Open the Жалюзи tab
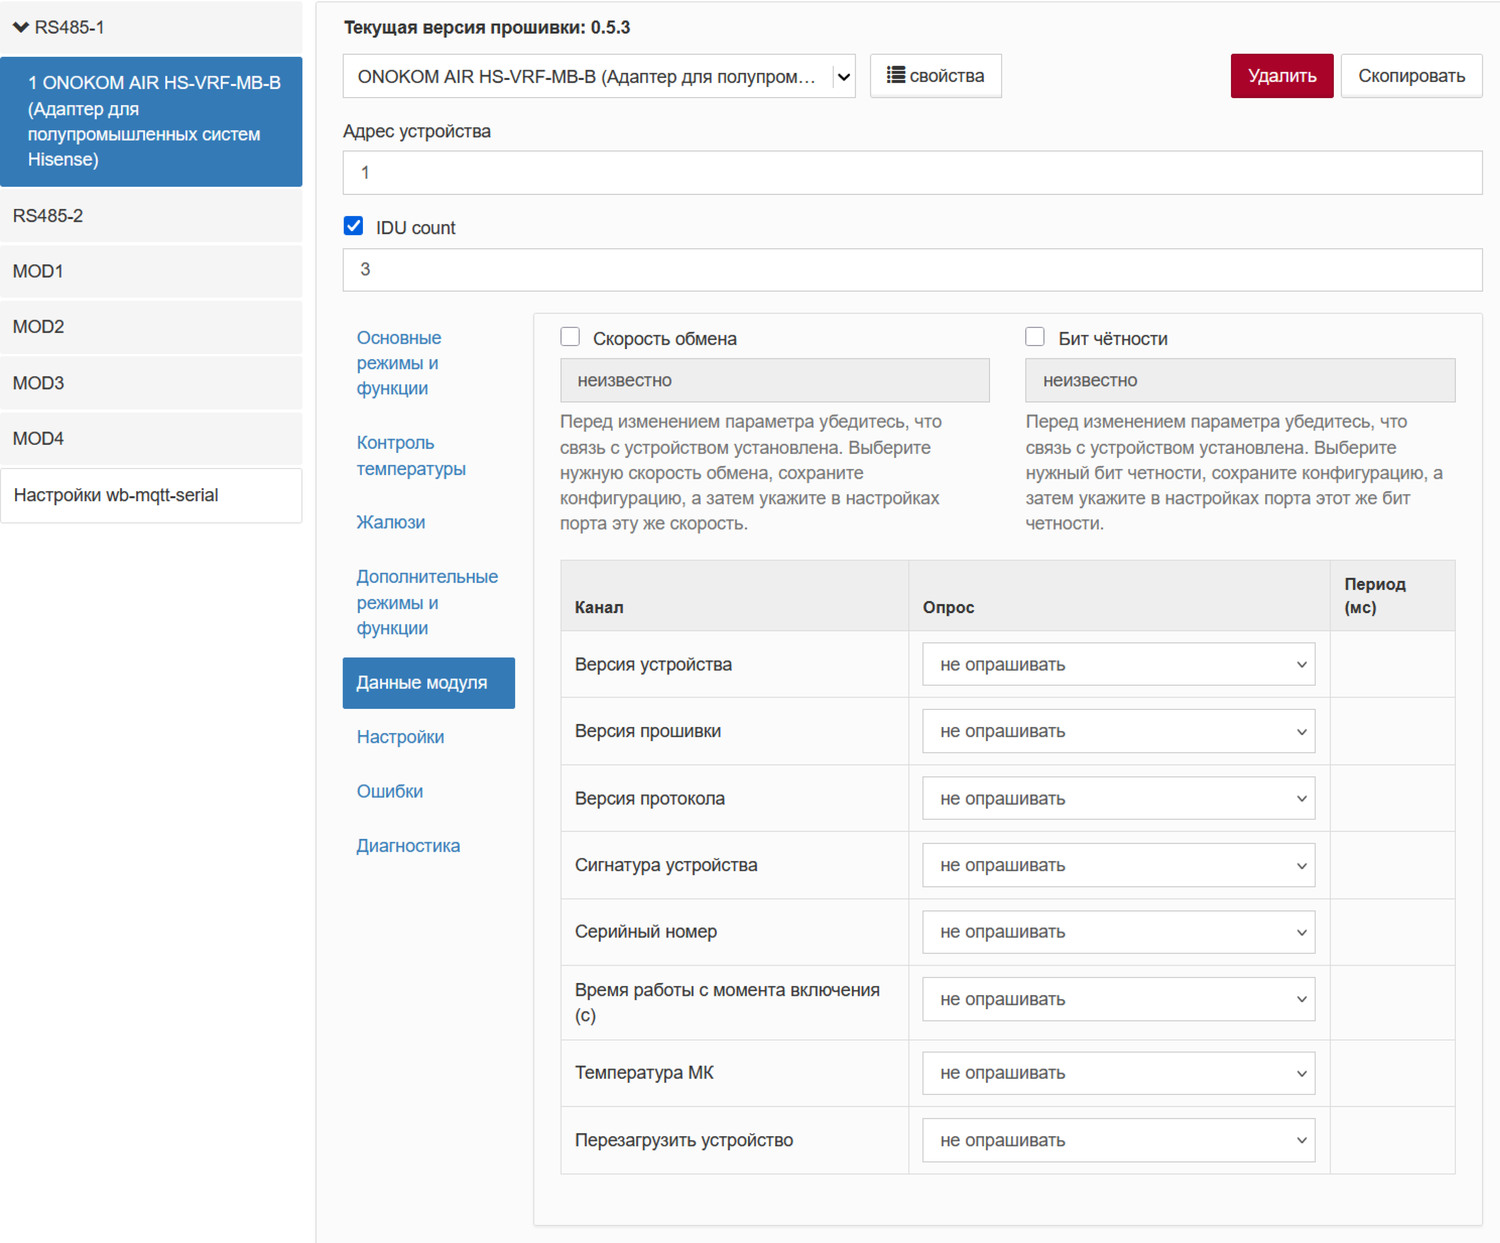The image size is (1500, 1243). point(391,522)
